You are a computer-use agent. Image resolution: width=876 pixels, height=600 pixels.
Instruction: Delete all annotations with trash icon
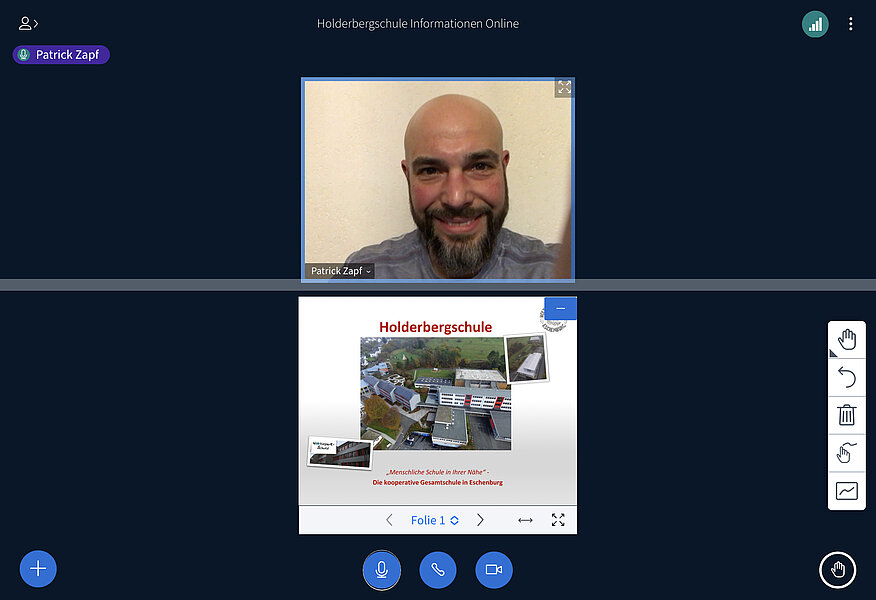(x=847, y=415)
